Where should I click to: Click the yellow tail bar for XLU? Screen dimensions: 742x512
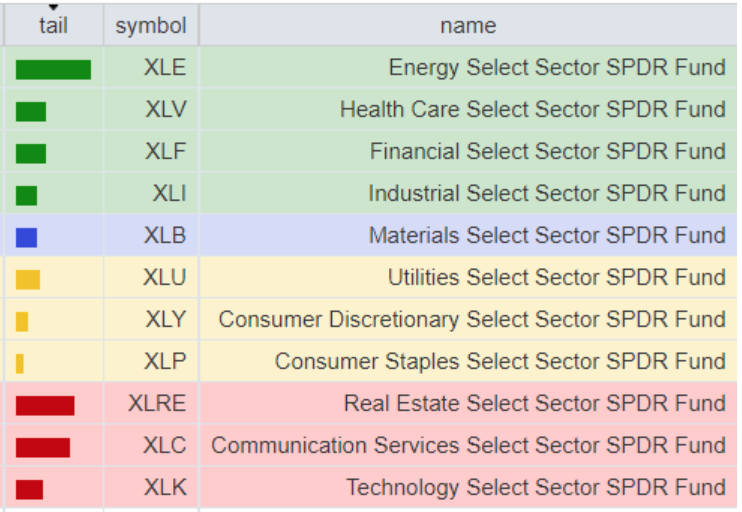point(28,279)
